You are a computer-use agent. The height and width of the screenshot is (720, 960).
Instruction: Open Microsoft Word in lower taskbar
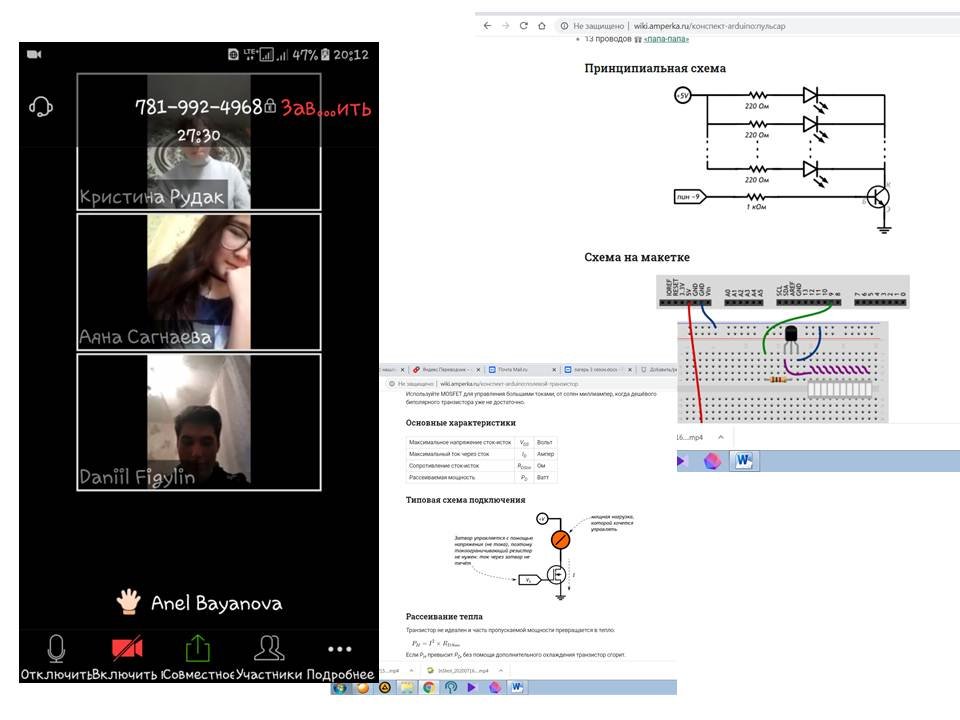tap(517, 688)
